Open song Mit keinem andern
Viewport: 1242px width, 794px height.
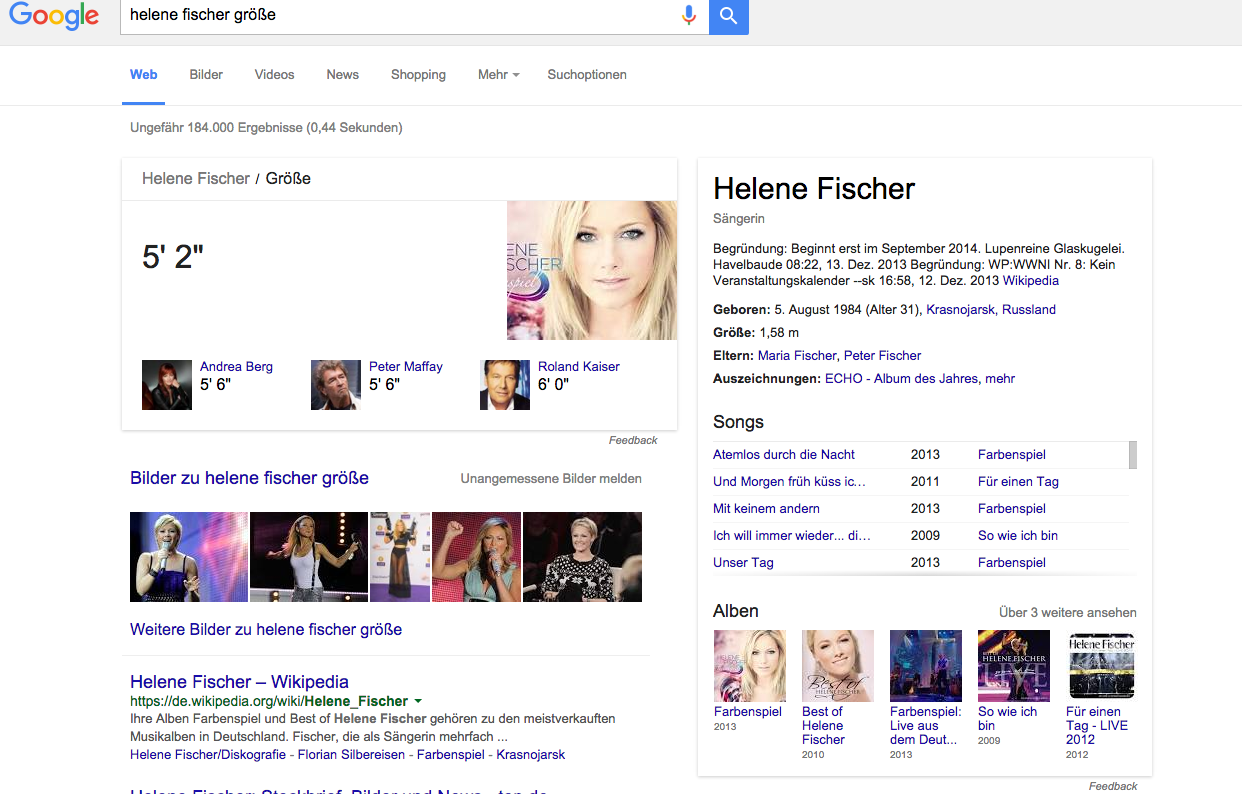(766, 509)
